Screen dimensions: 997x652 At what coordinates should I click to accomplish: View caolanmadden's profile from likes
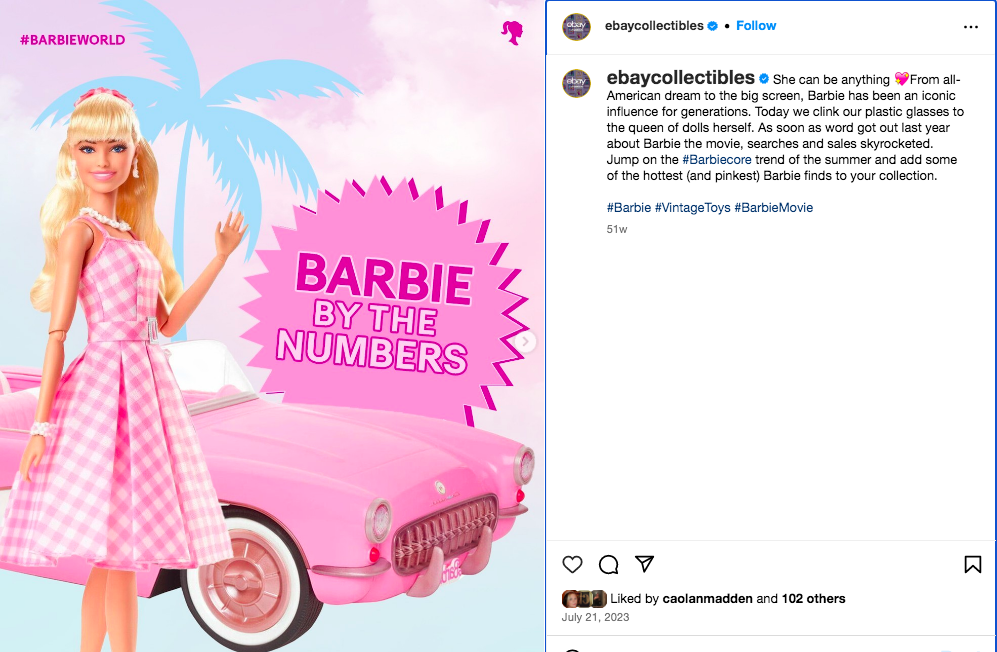click(x=707, y=599)
